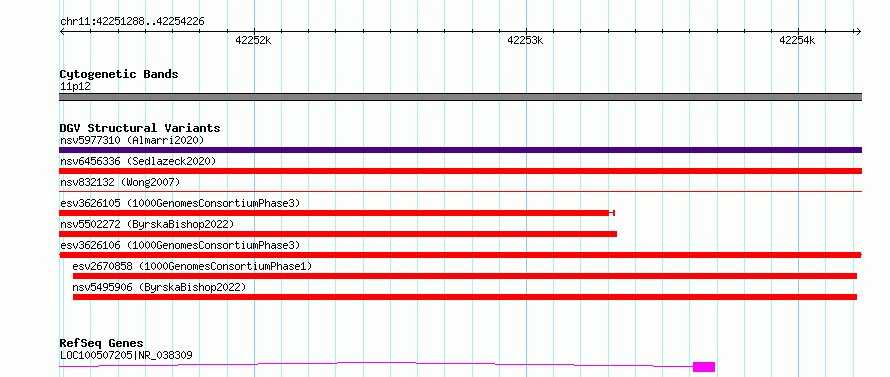Image resolution: width=890 pixels, height=377 pixels.
Task: Click the nsv5977310 (Almarri2020) label
Action: [x=132, y=140]
